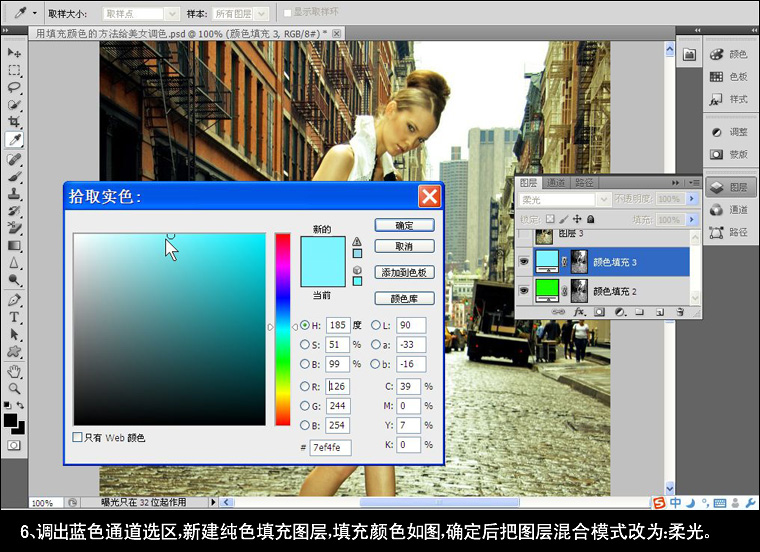Select the Eyedropper tool in the toolbox

pyautogui.click(x=15, y=140)
